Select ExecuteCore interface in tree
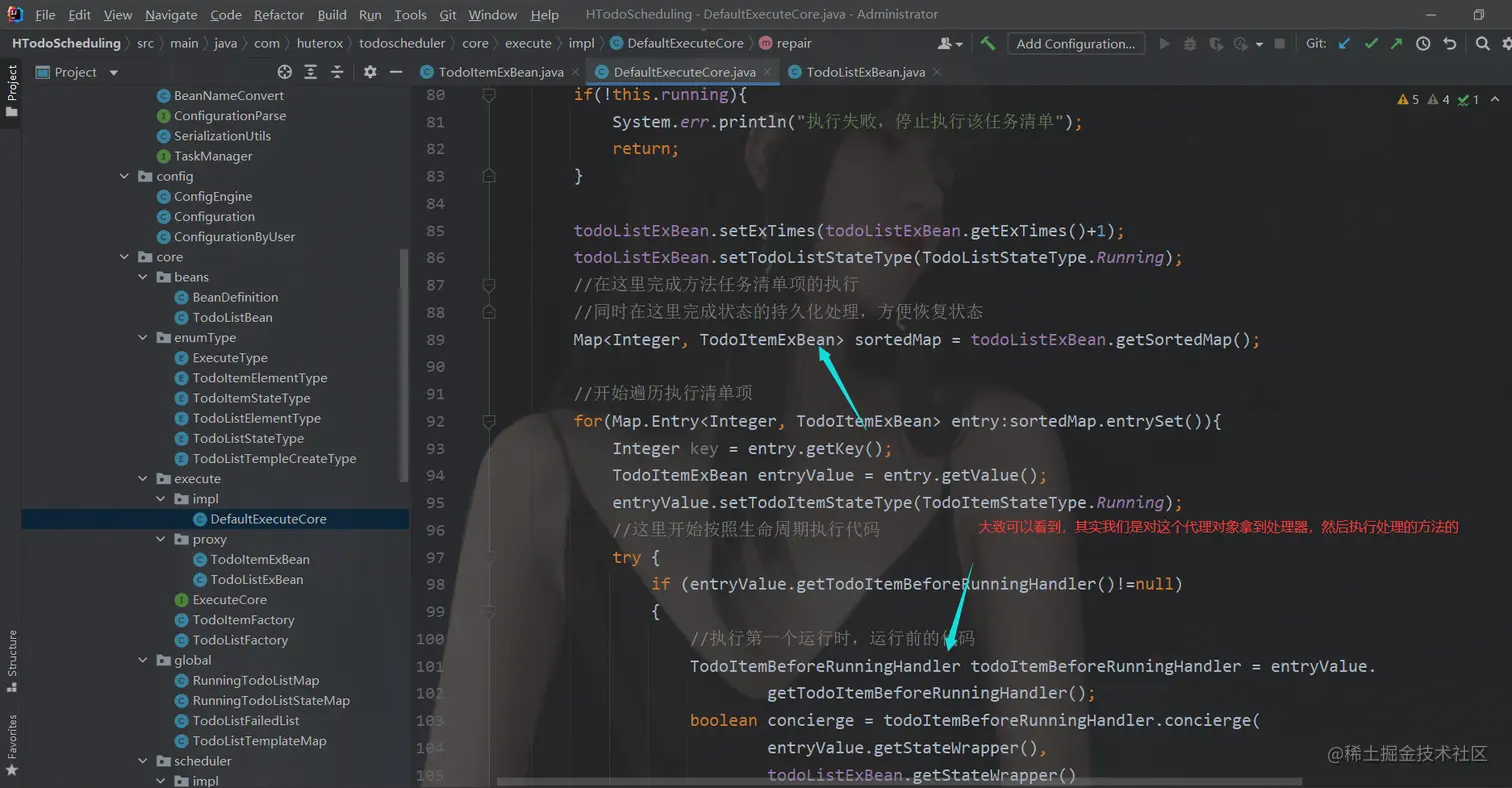 click(221, 600)
